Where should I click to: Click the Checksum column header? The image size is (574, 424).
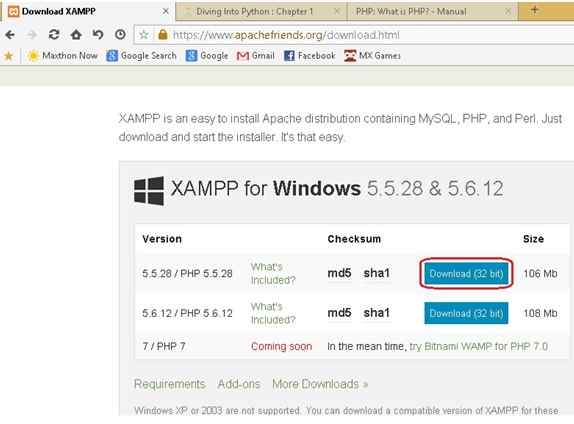(x=354, y=239)
